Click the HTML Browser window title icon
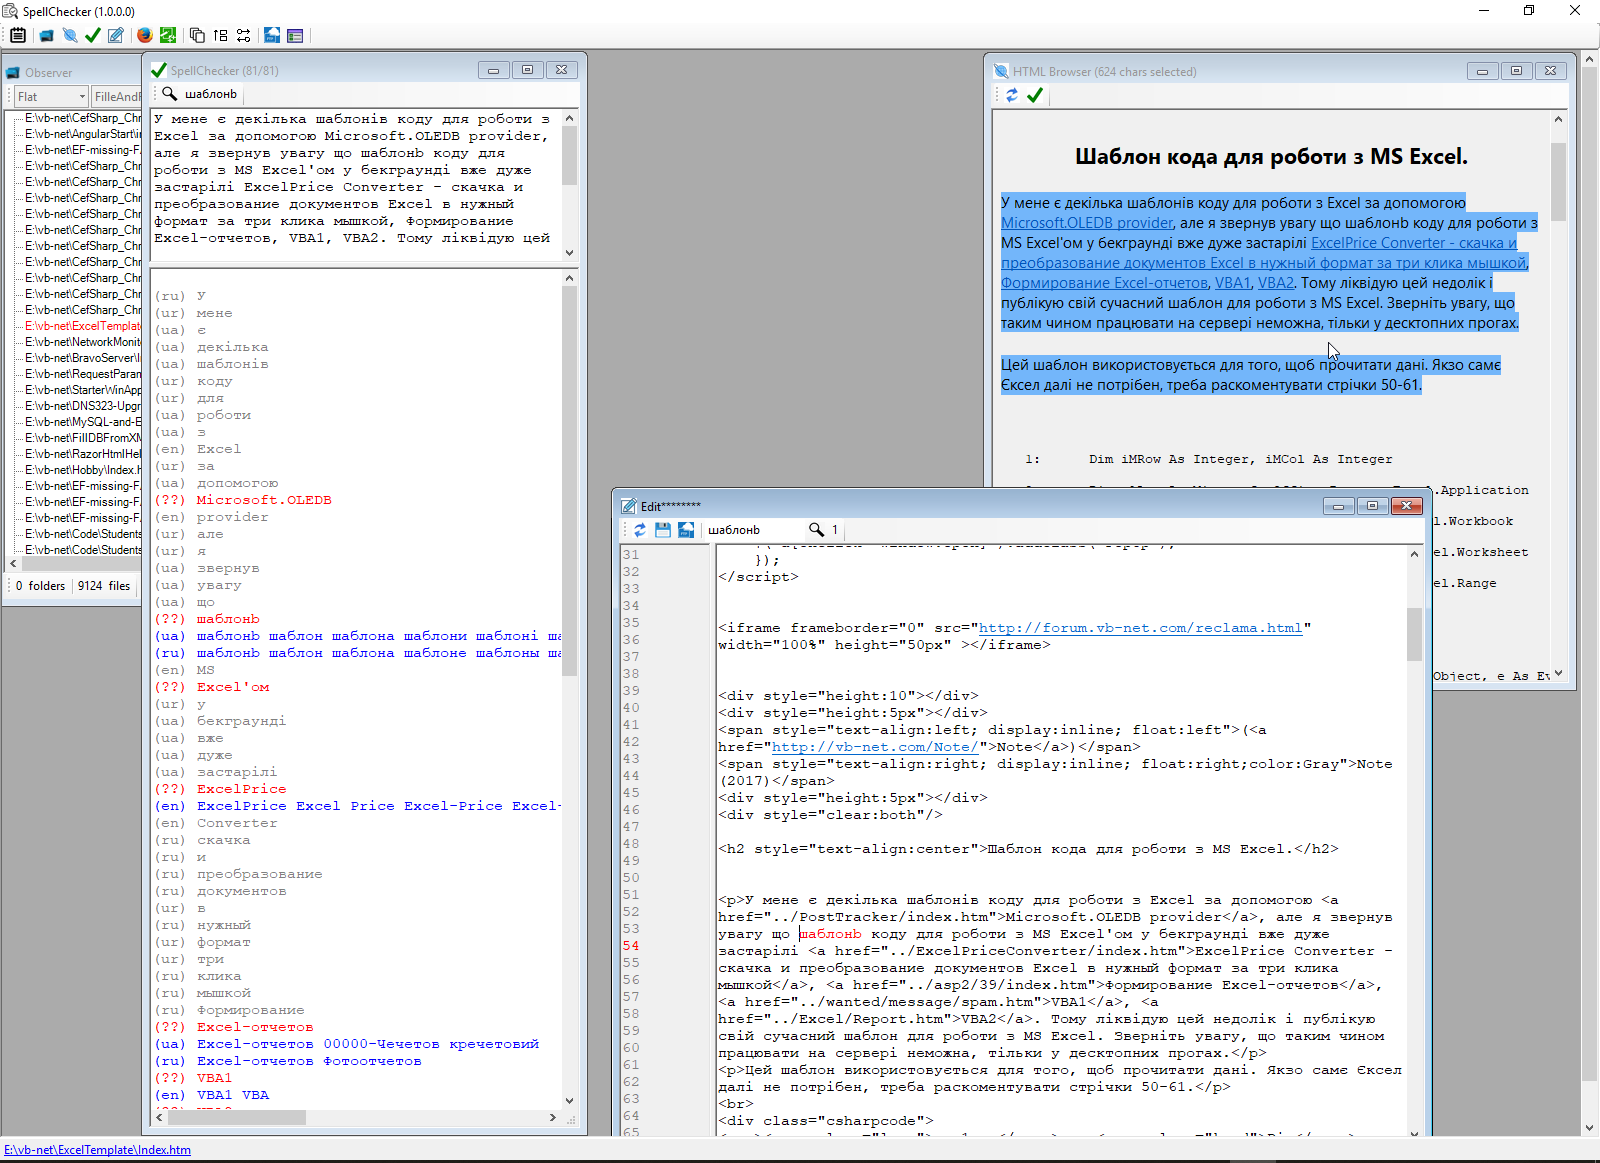The image size is (1600, 1163). [x=1001, y=71]
